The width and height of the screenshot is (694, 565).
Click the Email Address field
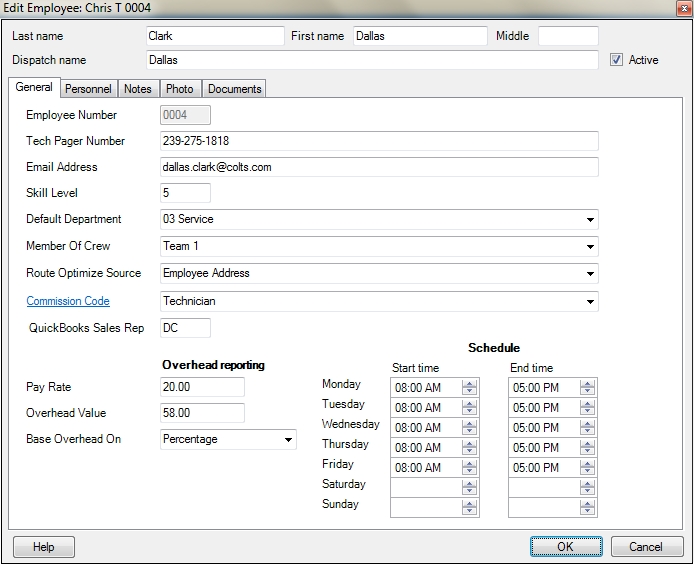(379, 167)
